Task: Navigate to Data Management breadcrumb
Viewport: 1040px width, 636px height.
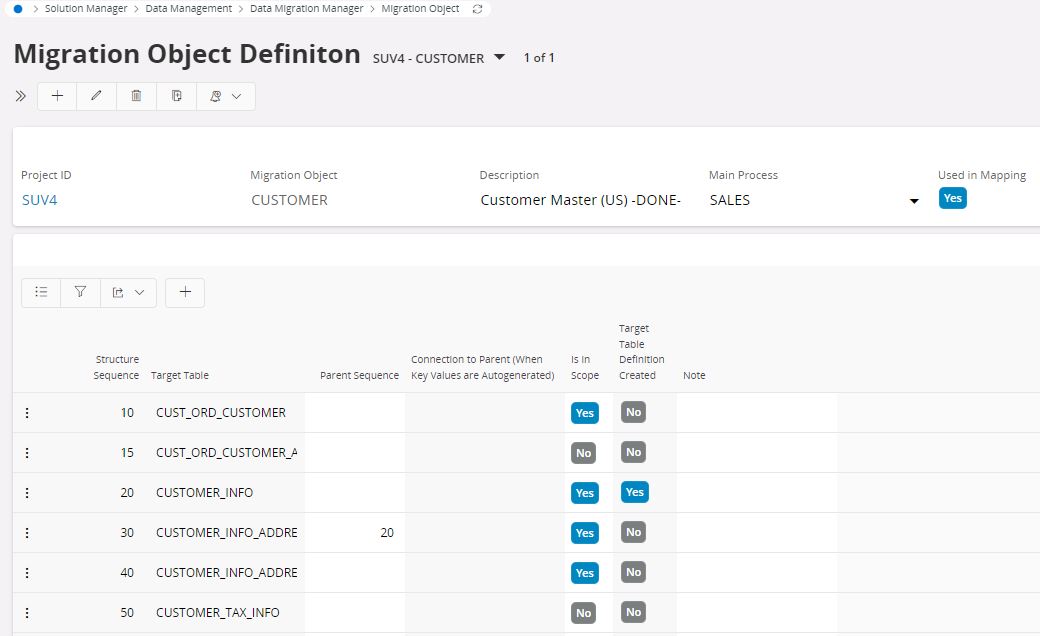Action: click(188, 9)
